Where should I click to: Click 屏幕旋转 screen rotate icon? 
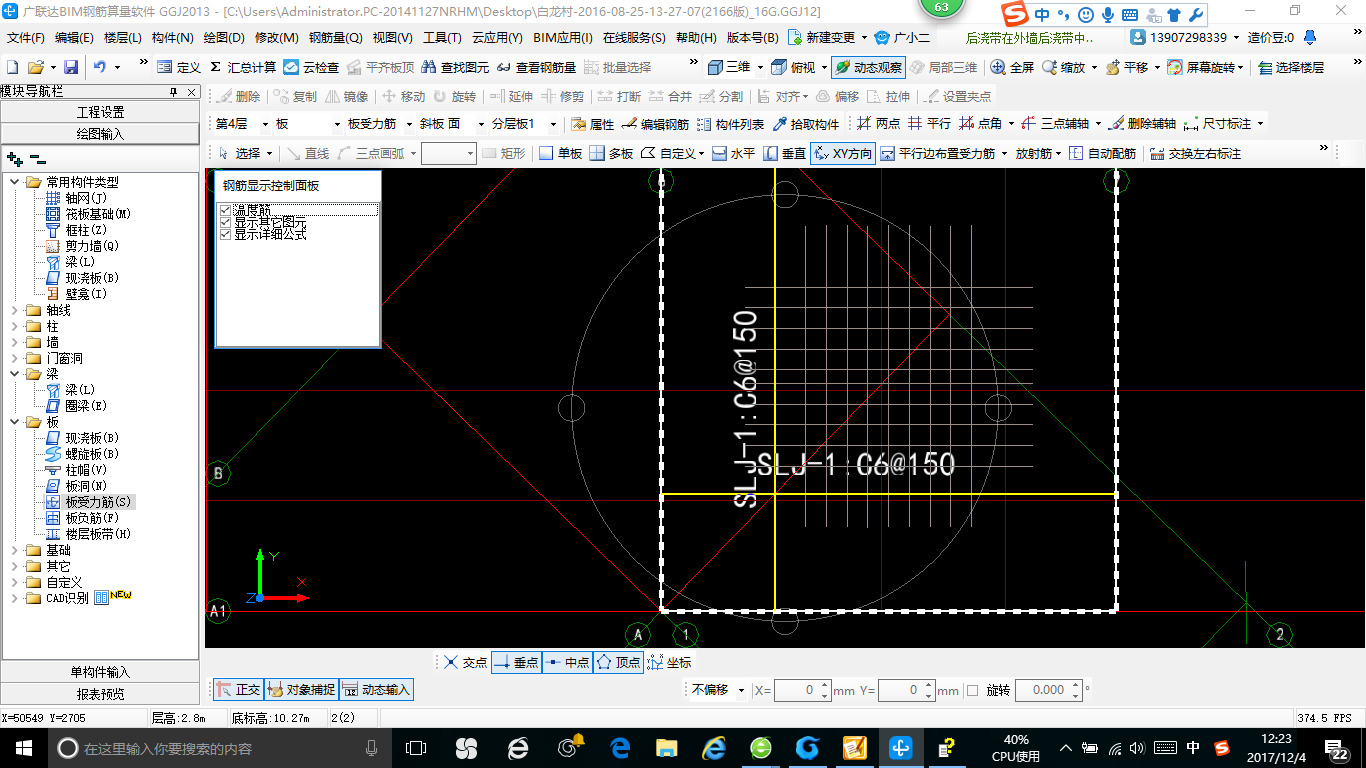click(1175, 67)
